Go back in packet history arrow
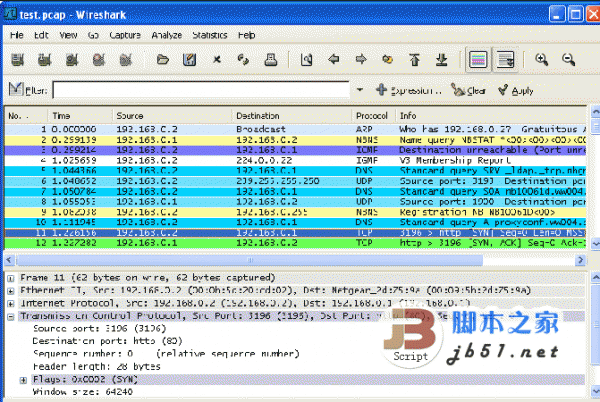The height and width of the screenshot is (402, 600). tap(334, 60)
